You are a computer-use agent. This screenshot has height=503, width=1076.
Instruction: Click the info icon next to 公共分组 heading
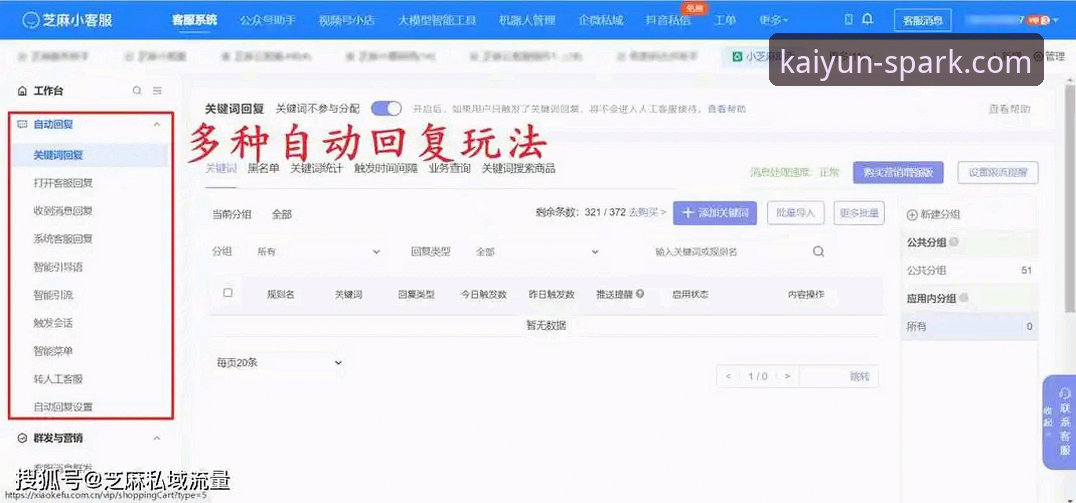(x=954, y=242)
